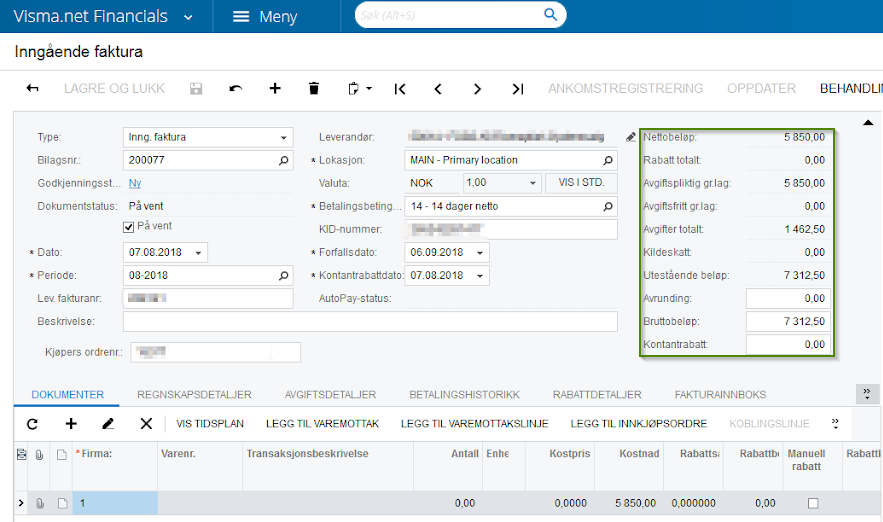Click the undo icon in toolbar
Image resolution: width=883 pixels, height=522 pixels.
point(235,89)
